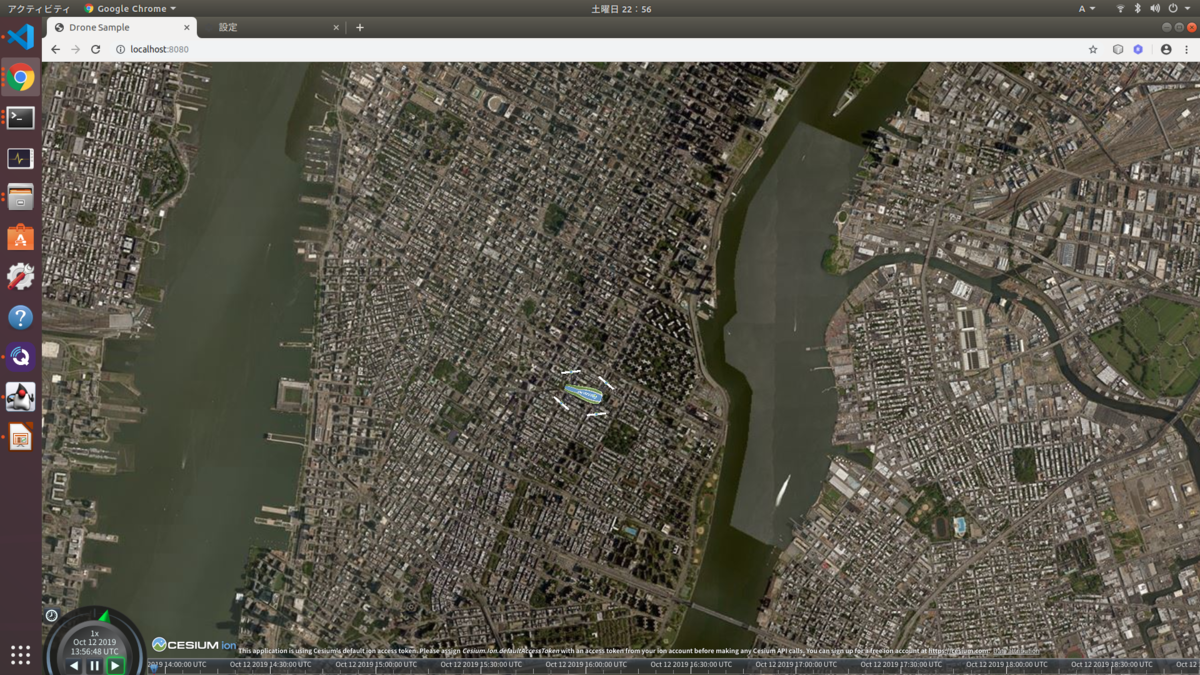Click the Bluetooth status icon
The width and height of the screenshot is (1200, 675).
click(1137, 8)
